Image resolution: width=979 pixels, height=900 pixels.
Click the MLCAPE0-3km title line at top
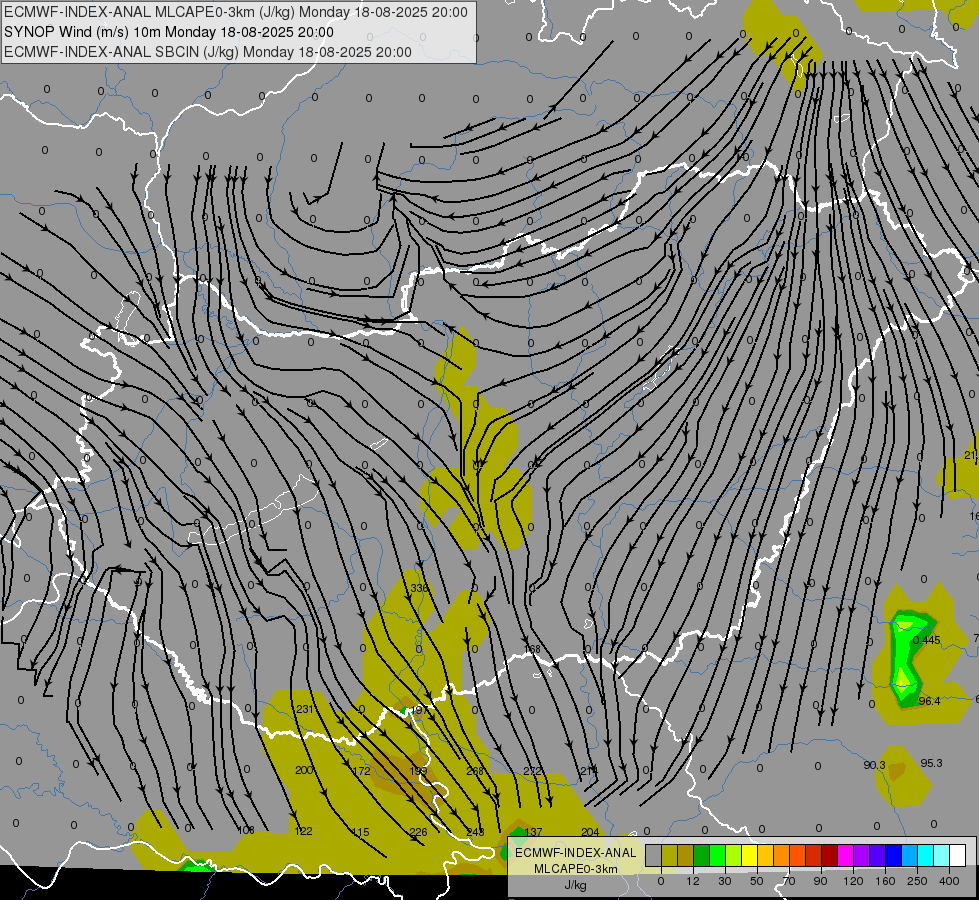[x=235, y=12]
